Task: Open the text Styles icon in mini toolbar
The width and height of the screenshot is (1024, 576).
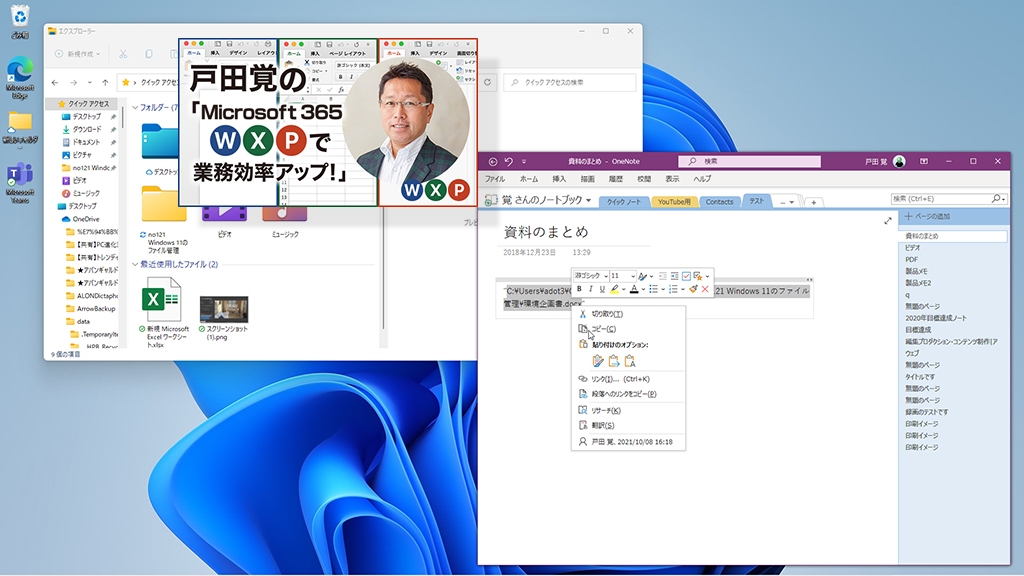Action: (643, 276)
